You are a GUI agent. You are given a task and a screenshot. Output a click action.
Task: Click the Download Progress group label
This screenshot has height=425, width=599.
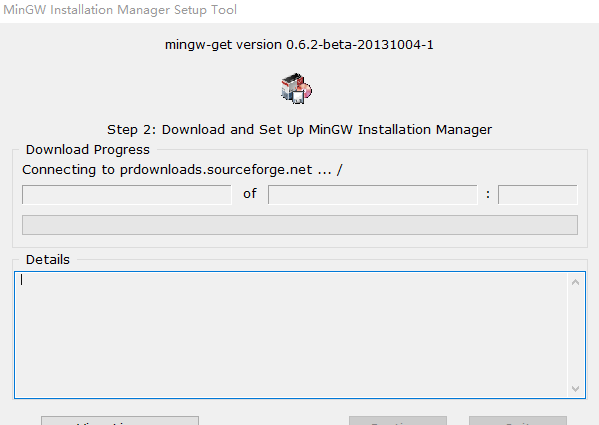coord(87,150)
